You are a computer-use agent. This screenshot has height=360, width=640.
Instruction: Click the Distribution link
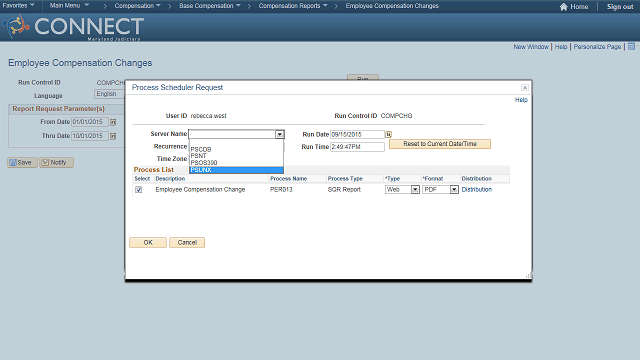coord(477,190)
